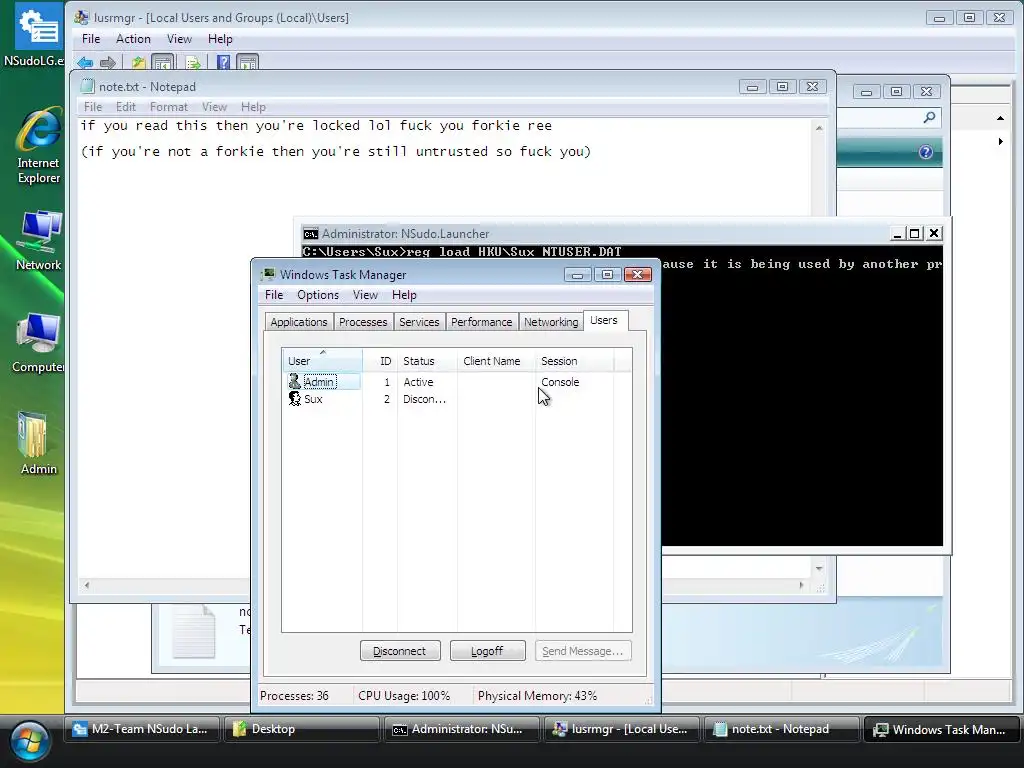Viewport: 1024px width, 768px height.
Task: Switch to Services tab in Task Manager
Action: (419, 322)
